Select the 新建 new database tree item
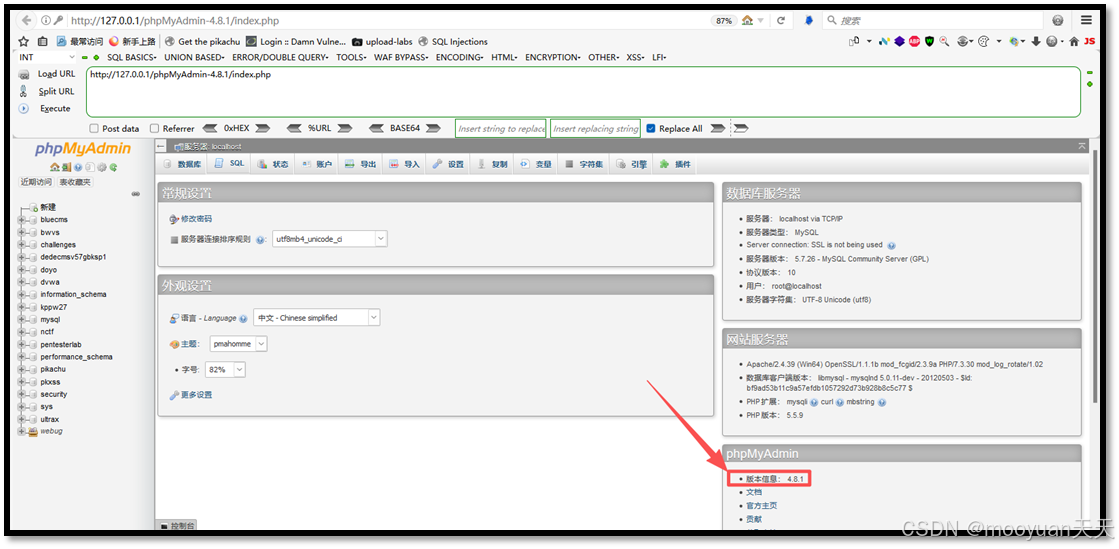Viewport: 1119px width, 549px height. [x=49, y=207]
